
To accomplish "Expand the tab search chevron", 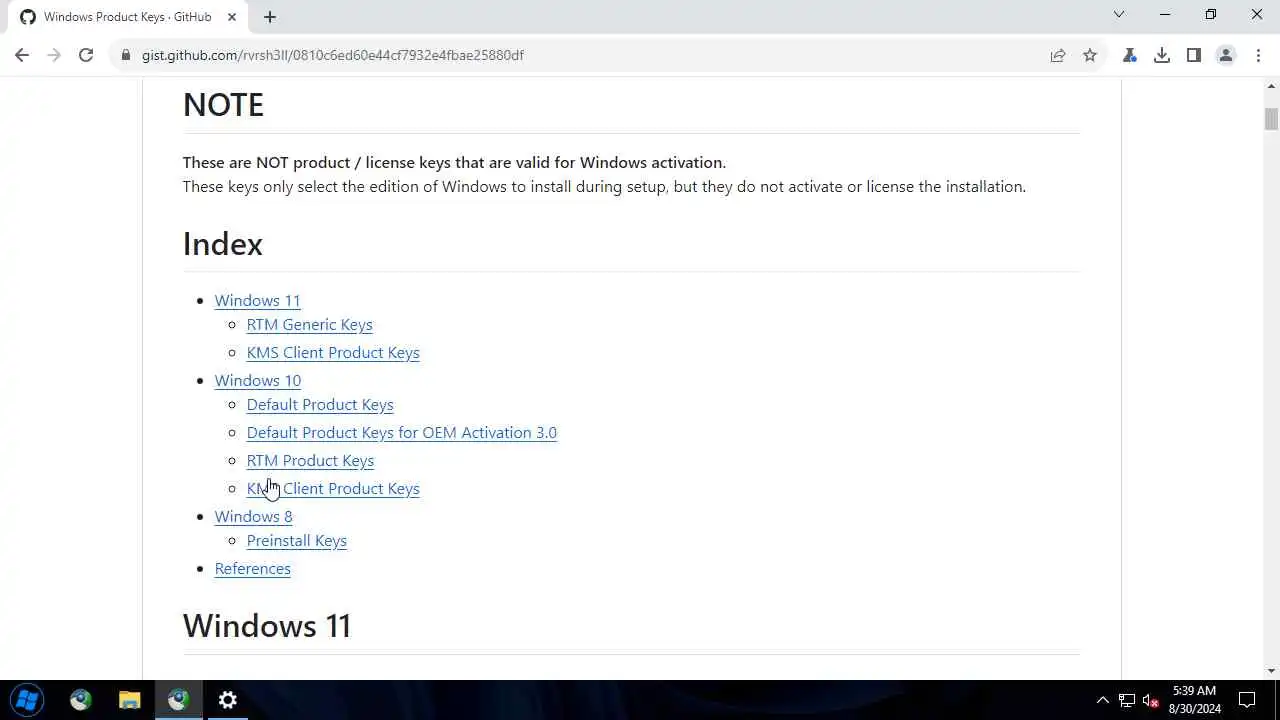I will pyautogui.click(x=1119, y=15).
